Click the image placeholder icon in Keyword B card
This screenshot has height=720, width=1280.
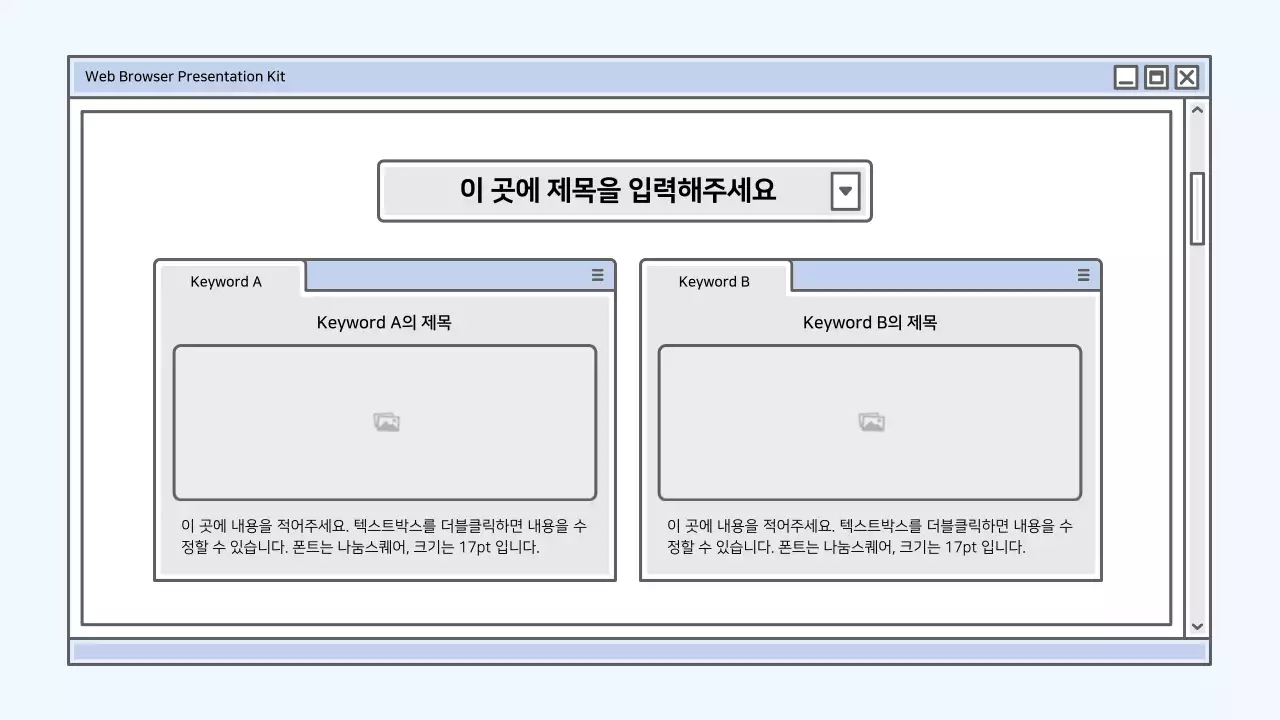coord(871,421)
